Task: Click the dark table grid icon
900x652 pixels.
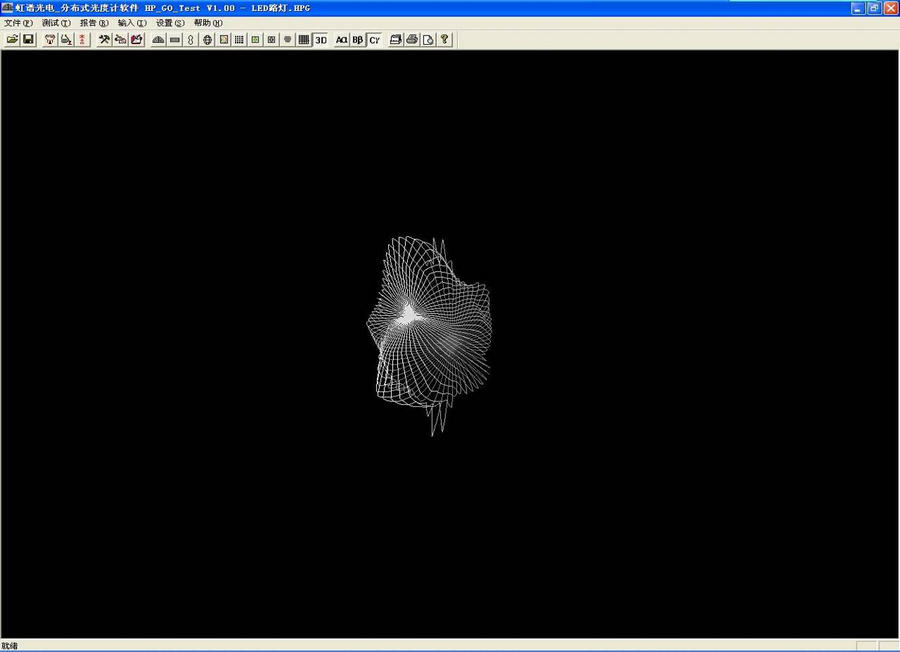Action: 304,40
